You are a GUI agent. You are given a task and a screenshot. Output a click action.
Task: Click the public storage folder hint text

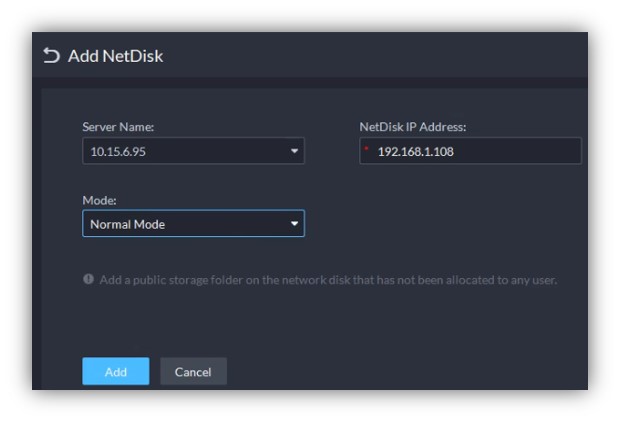(x=328, y=280)
